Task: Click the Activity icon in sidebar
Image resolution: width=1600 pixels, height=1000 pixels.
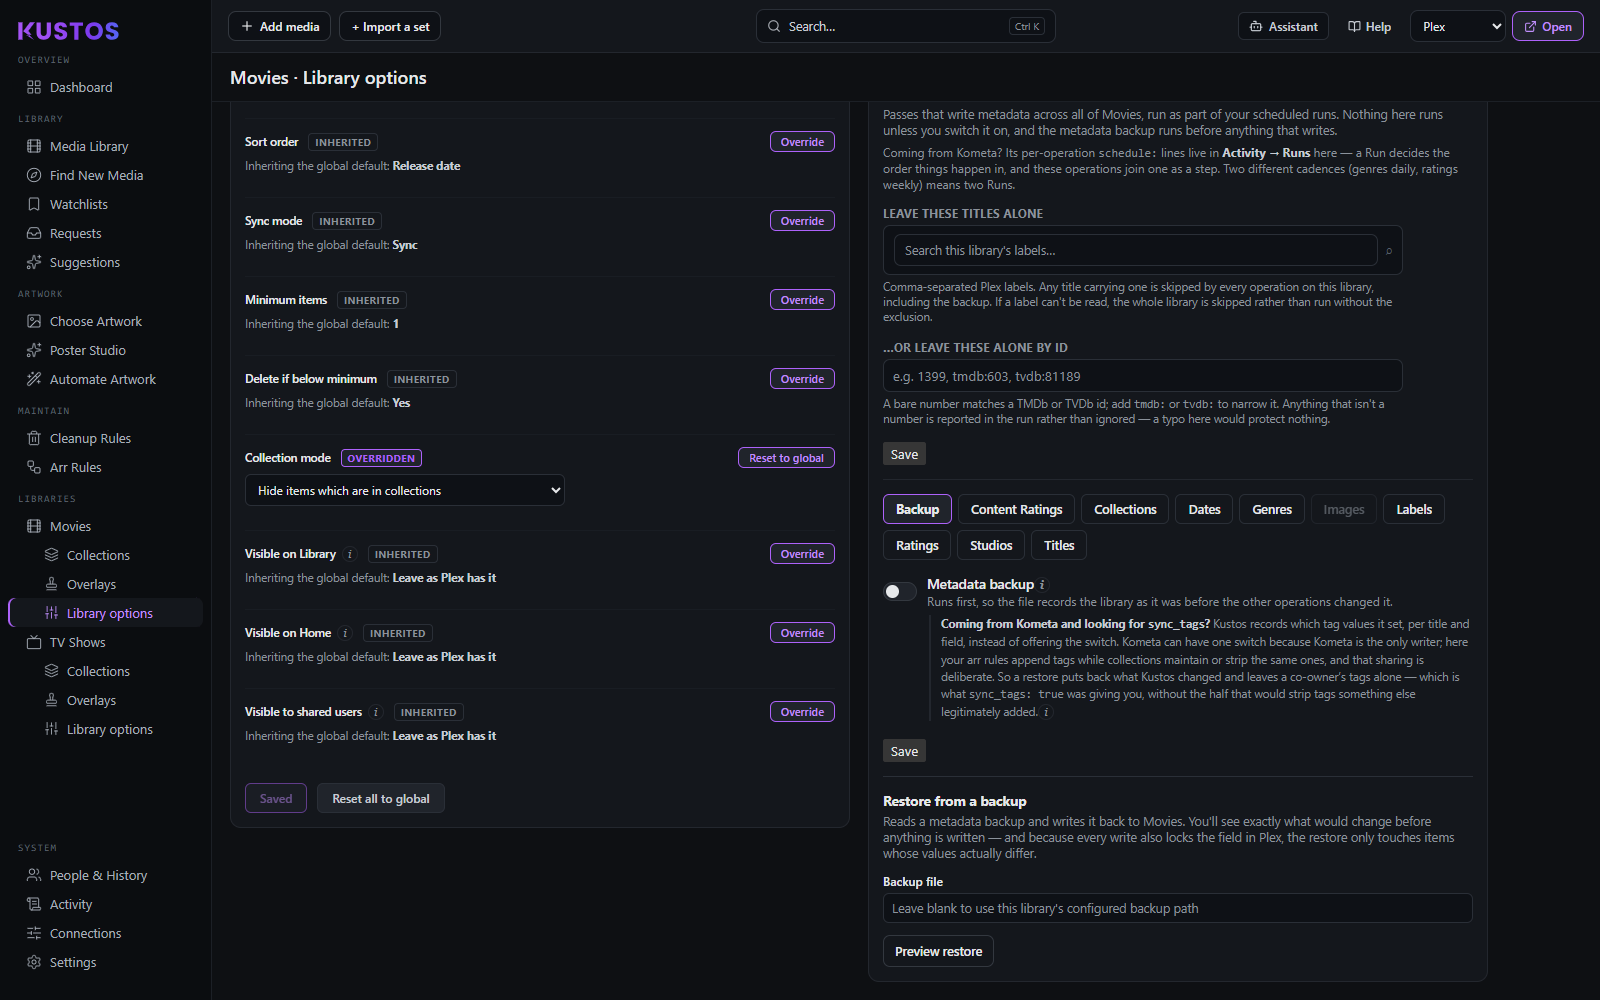Action: pos(34,904)
